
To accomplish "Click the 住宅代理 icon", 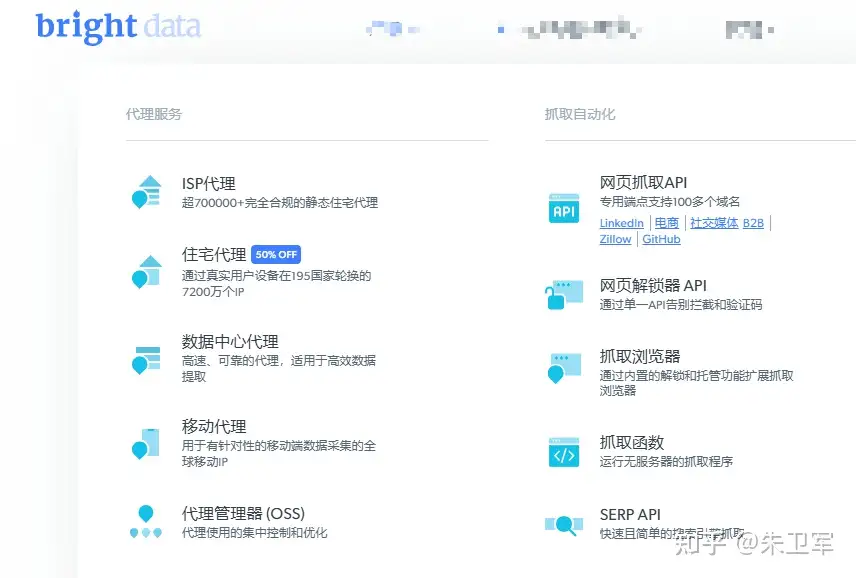I will 147,271.
